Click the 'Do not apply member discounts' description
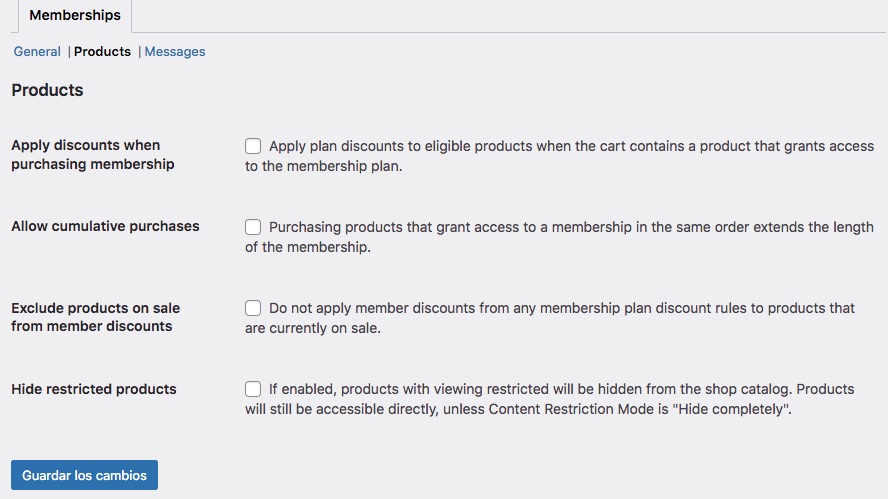This screenshot has height=499, width=888. pos(550,318)
